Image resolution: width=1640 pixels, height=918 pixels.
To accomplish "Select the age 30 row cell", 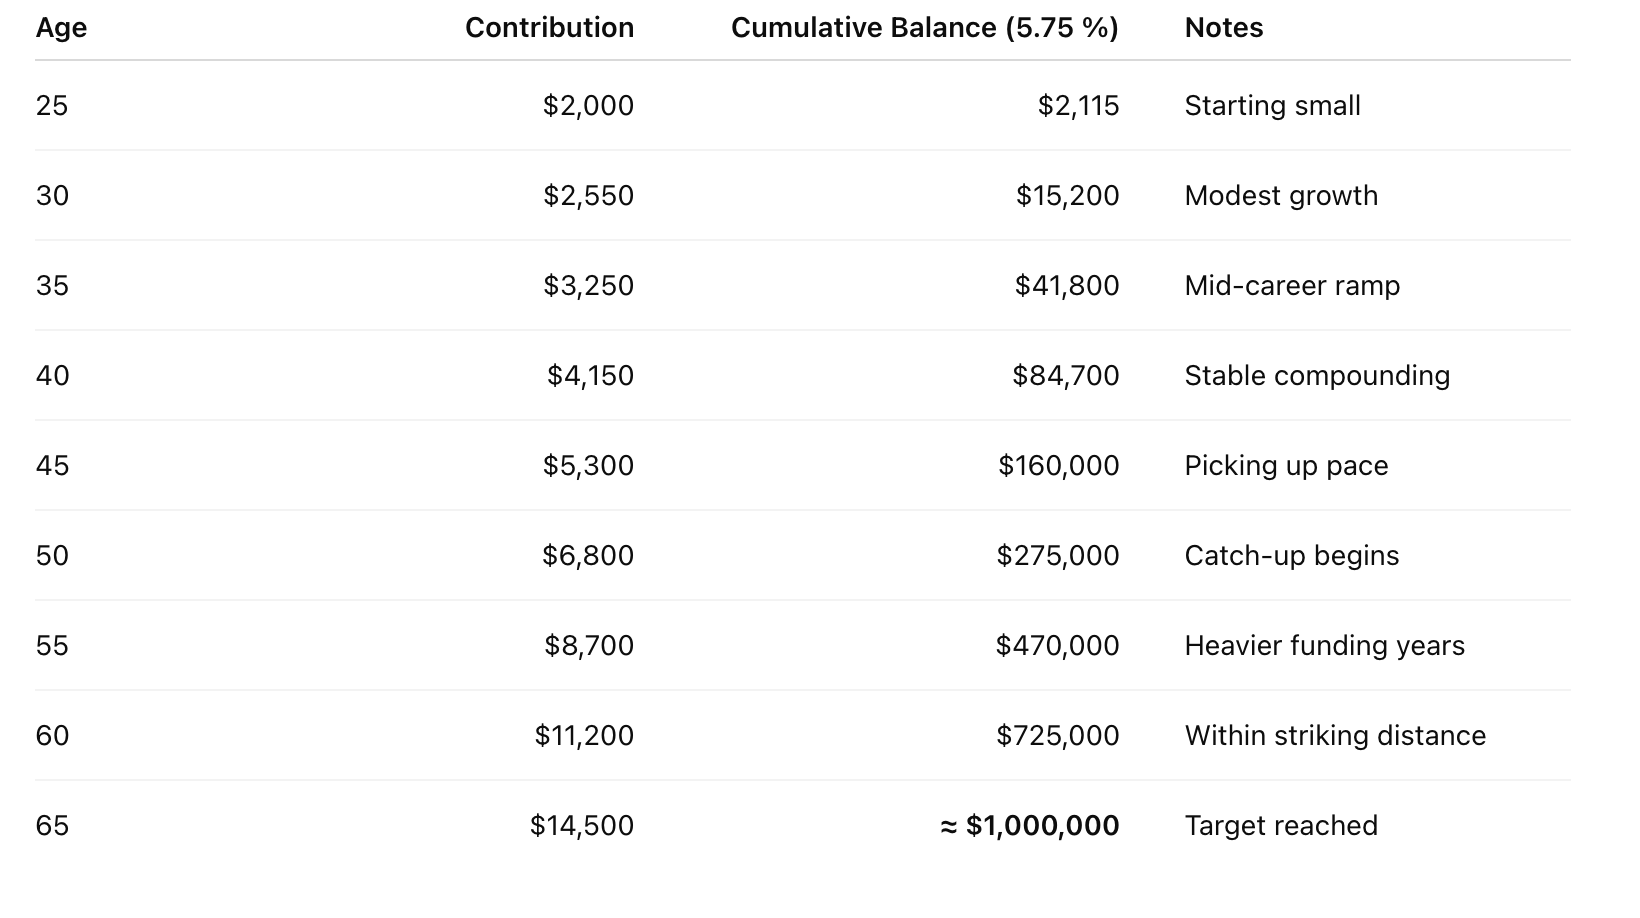I will pyautogui.click(x=52, y=196).
